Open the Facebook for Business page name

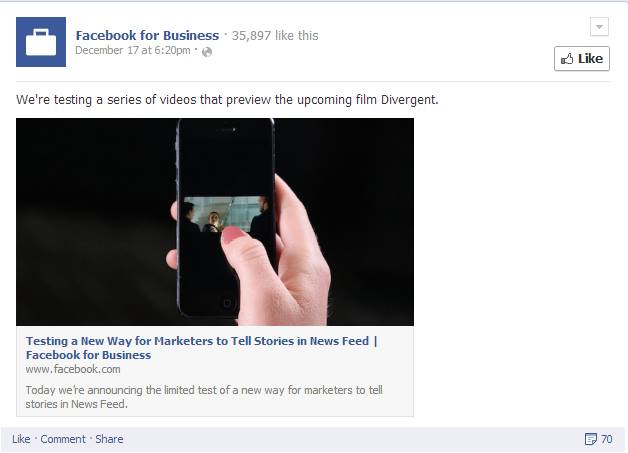point(147,35)
